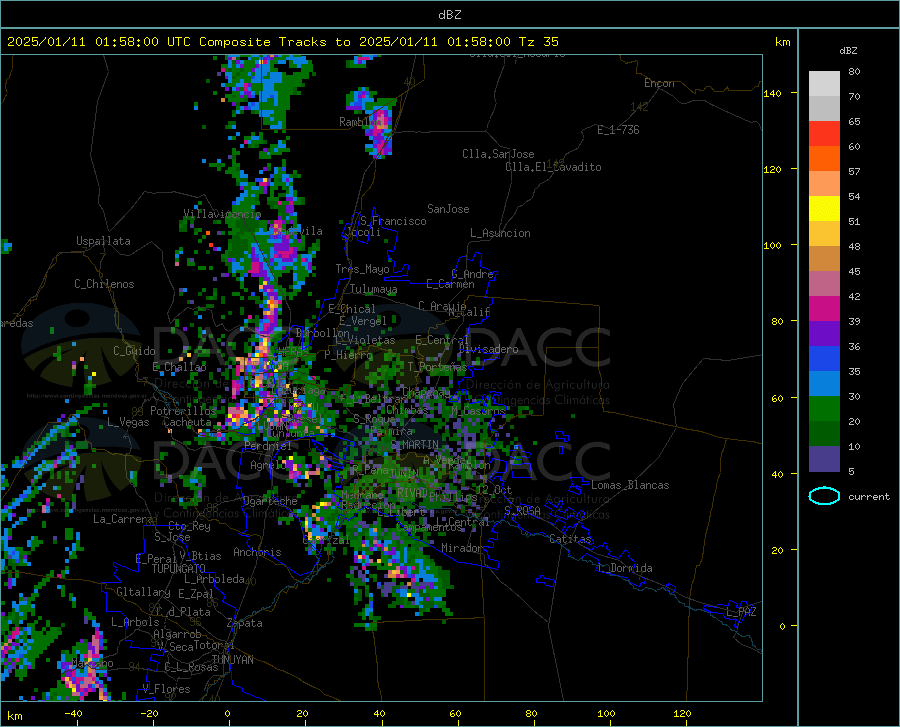Click the 51 dBZ yellow legend swatch
The height and width of the screenshot is (727, 900).
[824, 209]
